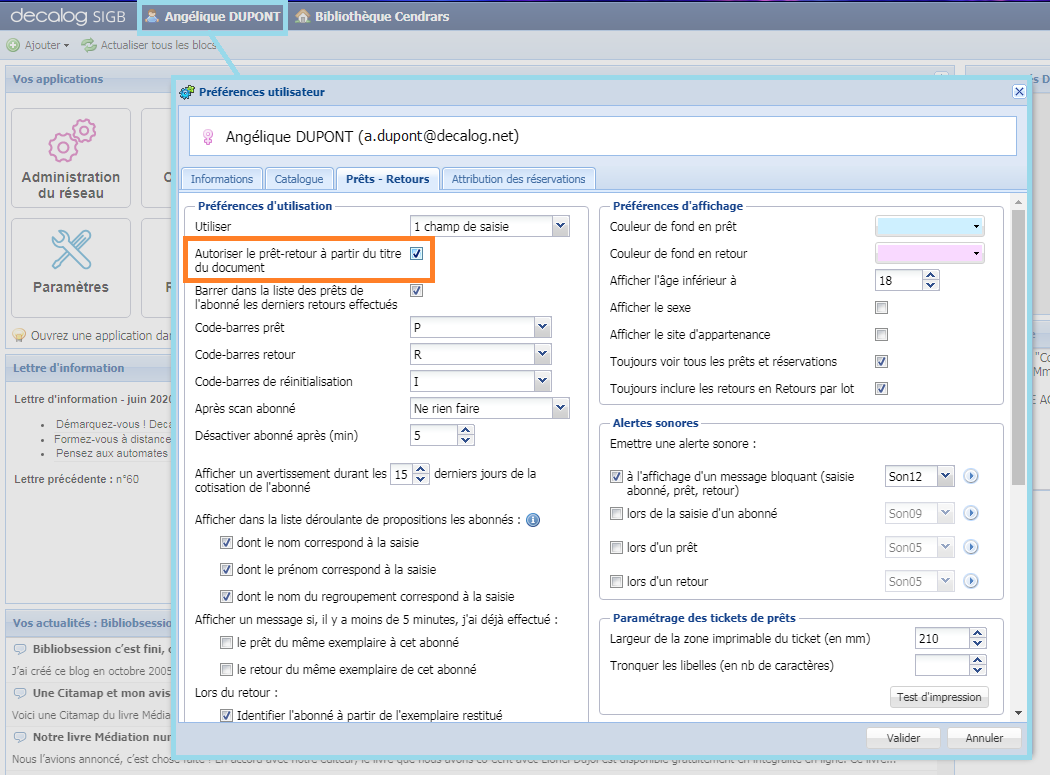Disable Autoriser le prêt-retour à partir du titre

point(417,254)
